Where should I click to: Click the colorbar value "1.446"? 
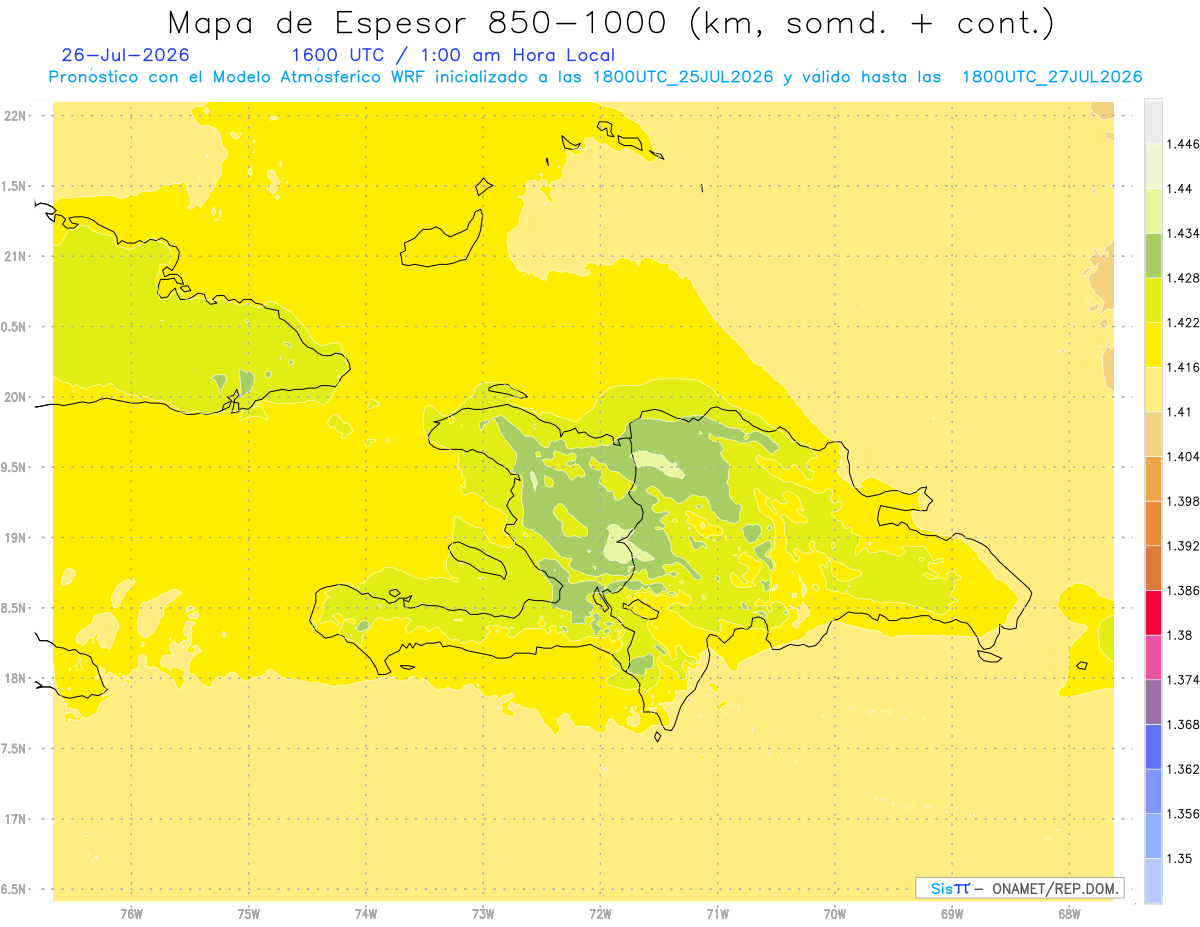pyautogui.click(x=1183, y=144)
